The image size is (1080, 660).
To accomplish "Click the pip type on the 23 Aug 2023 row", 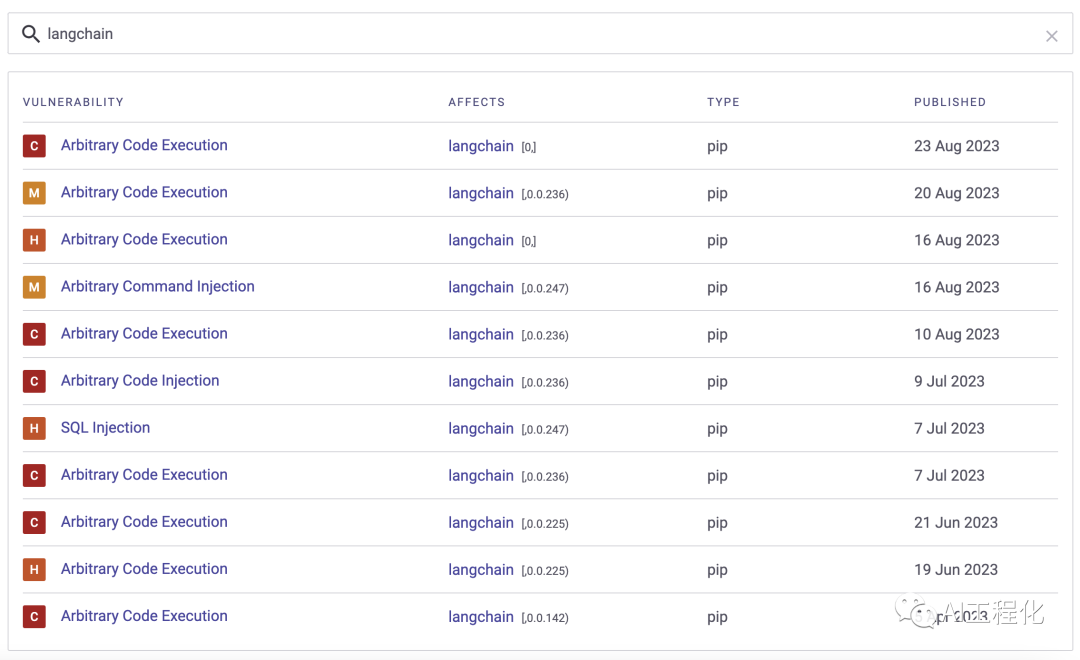I will 717,147.
